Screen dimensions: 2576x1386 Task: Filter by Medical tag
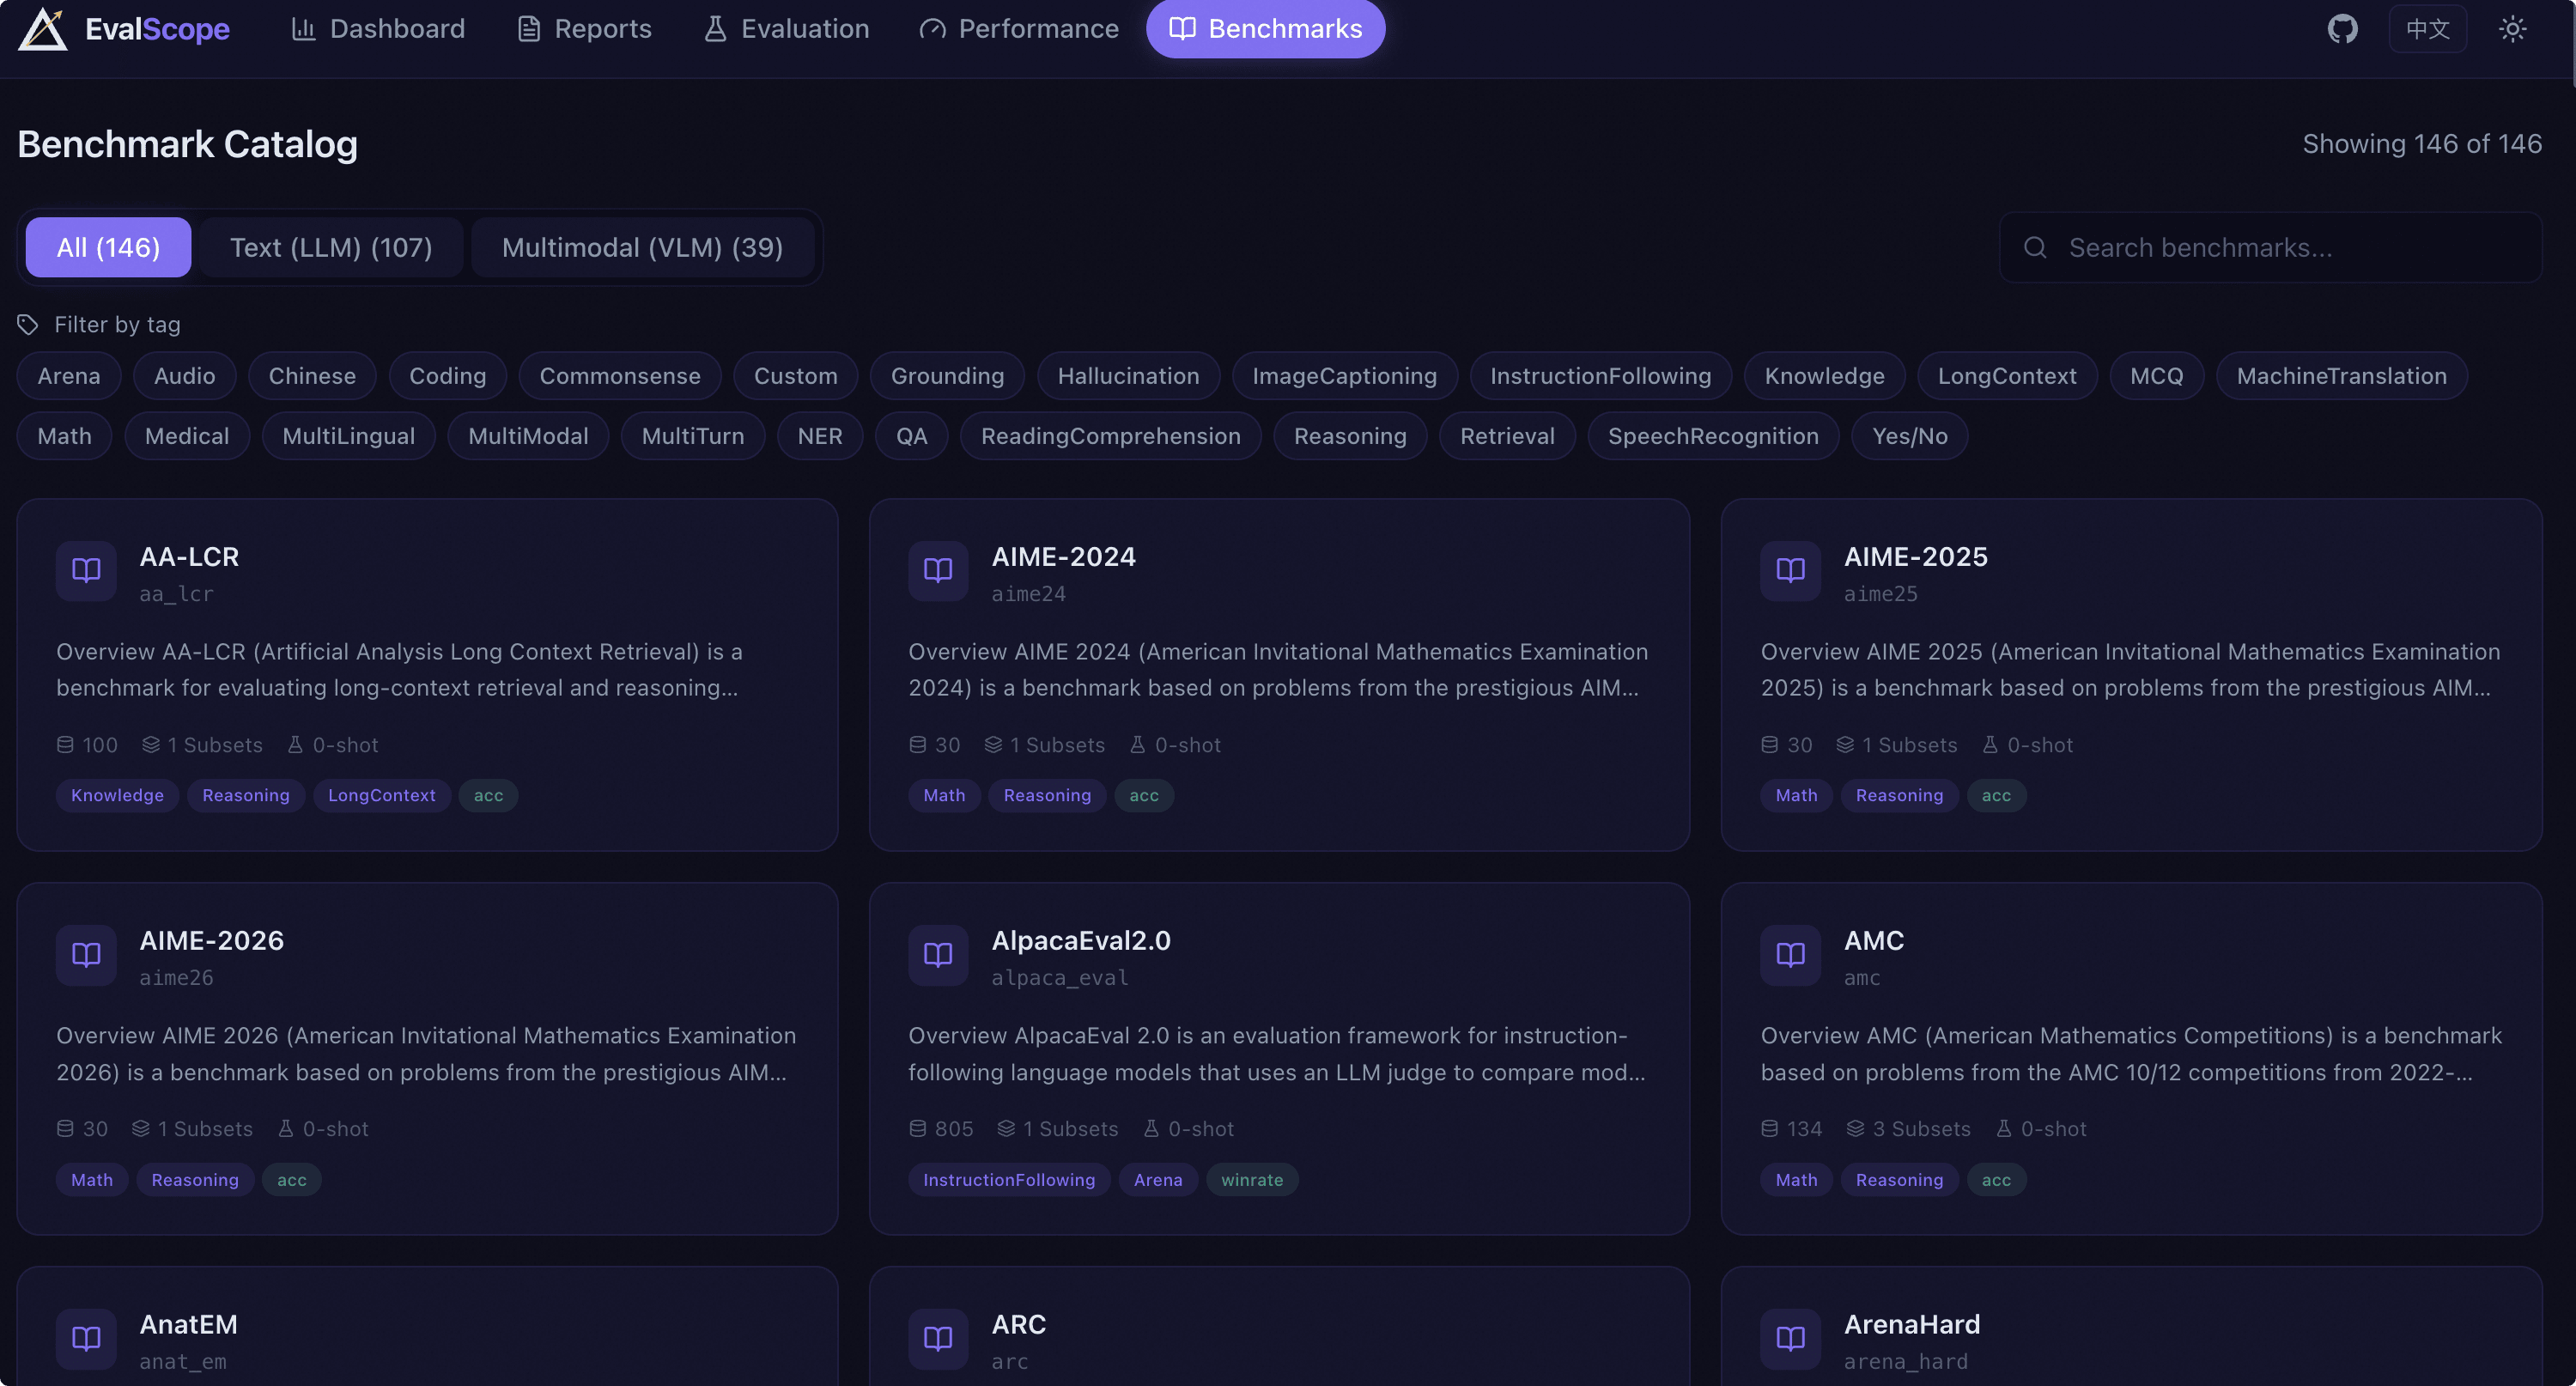pyautogui.click(x=187, y=436)
